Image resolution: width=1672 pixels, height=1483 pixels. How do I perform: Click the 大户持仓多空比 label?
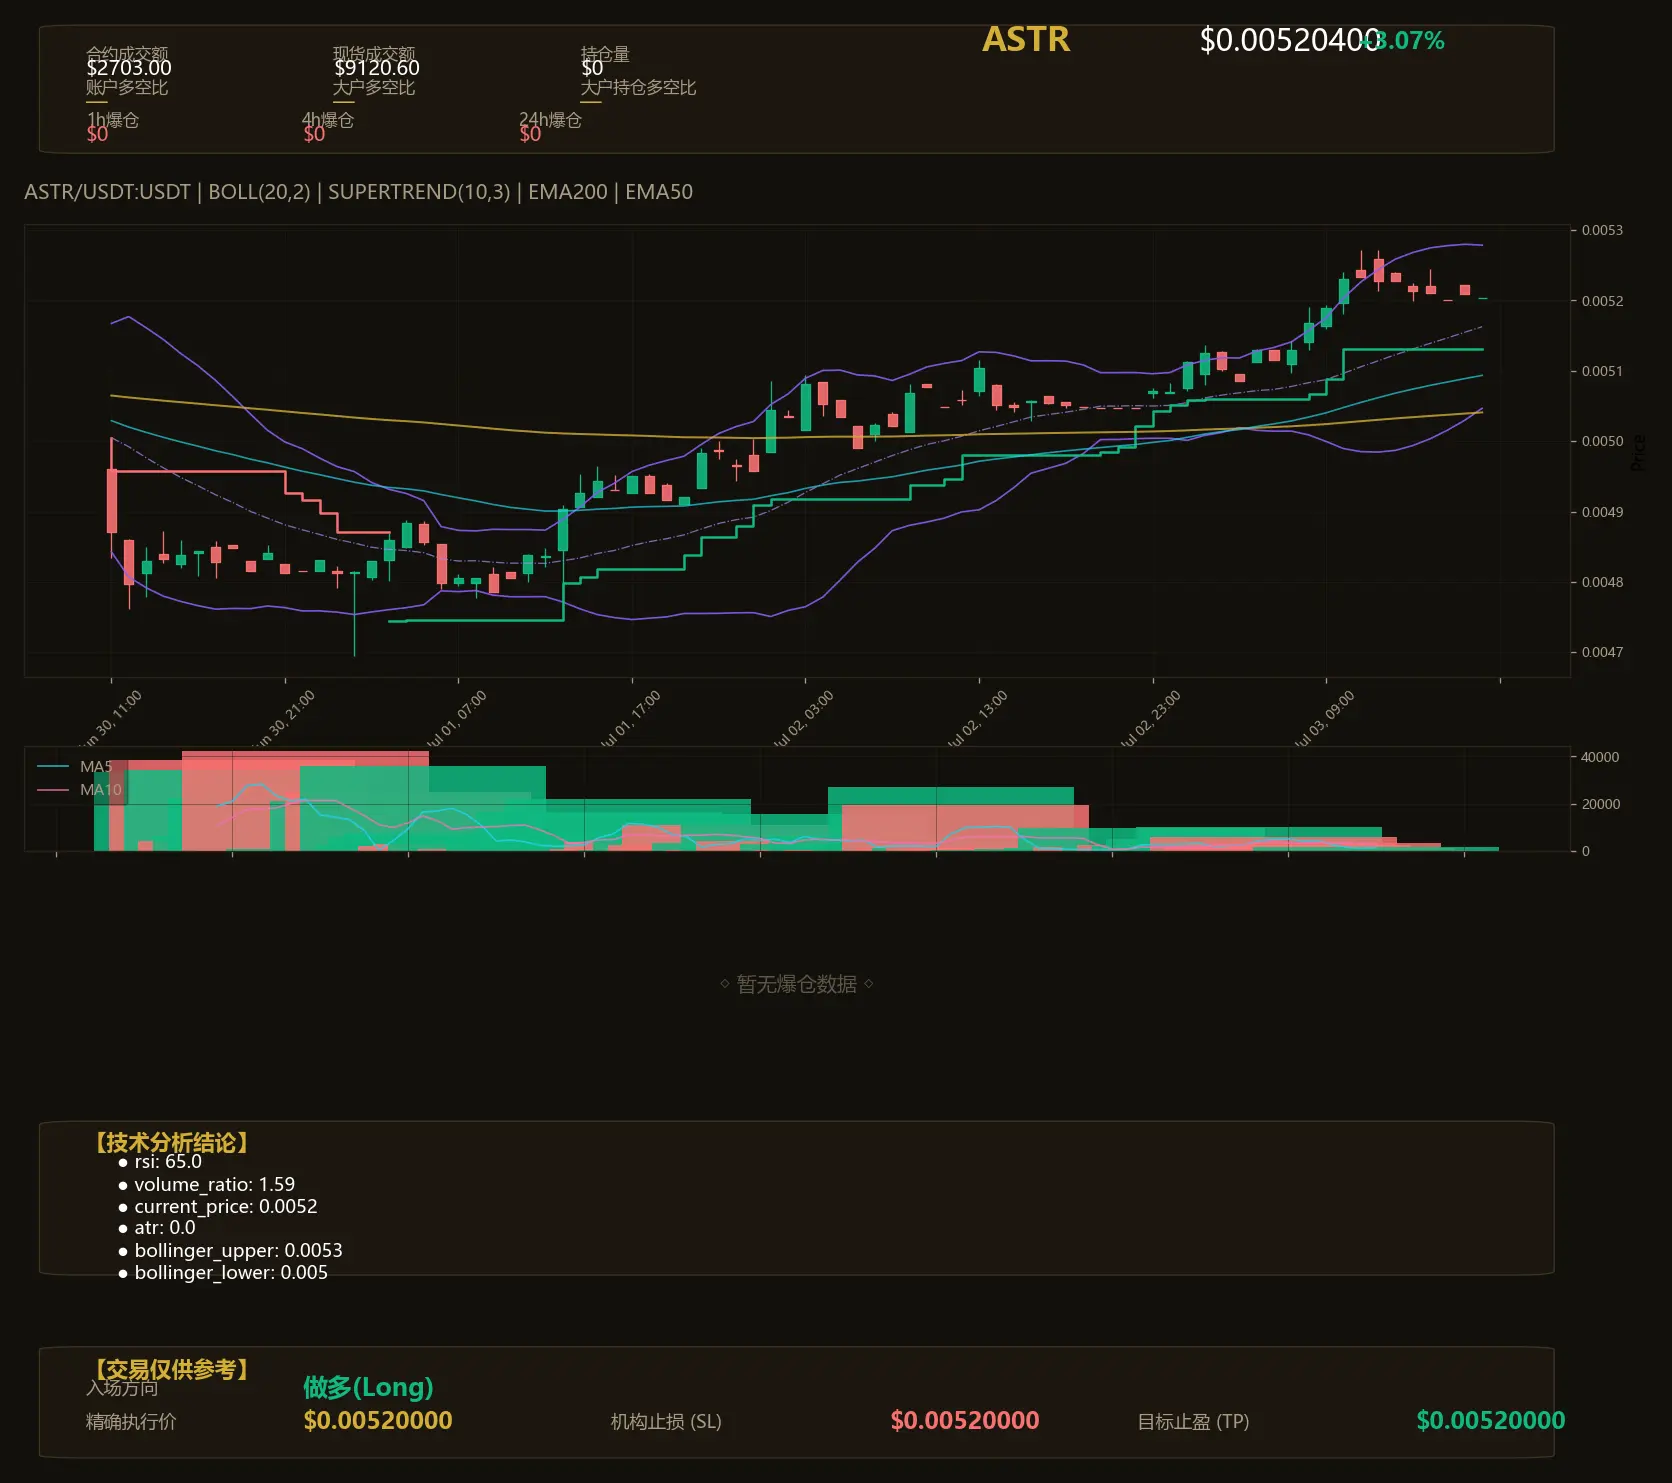pyautogui.click(x=638, y=88)
